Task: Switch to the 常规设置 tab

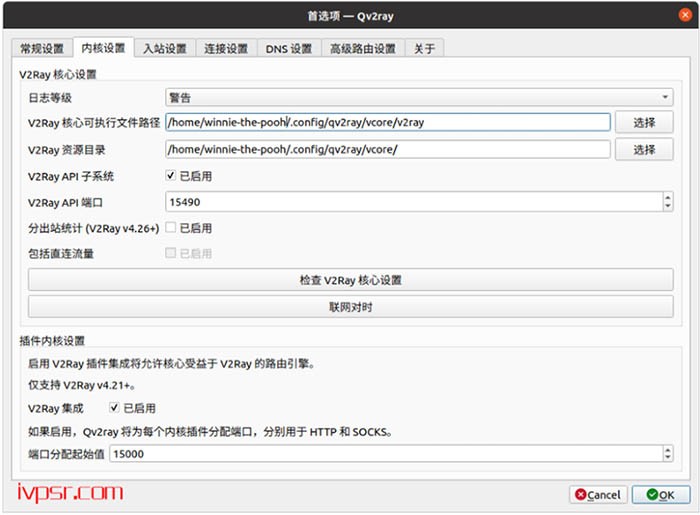Action: pyautogui.click(x=42, y=48)
